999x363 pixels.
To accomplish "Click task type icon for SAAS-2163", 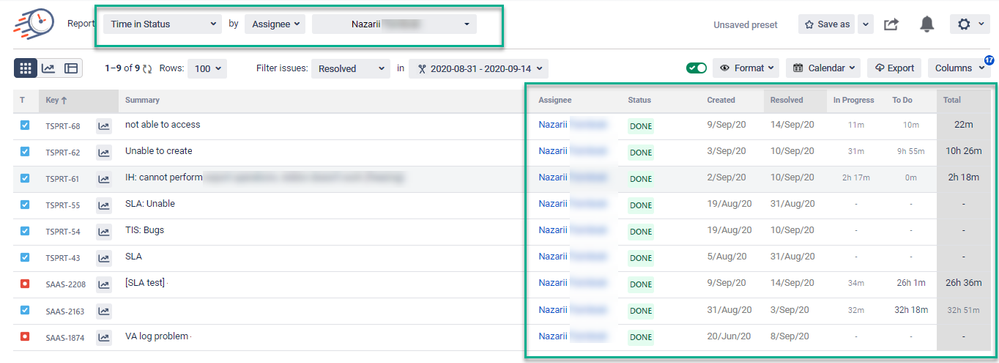I will (x=25, y=310).
